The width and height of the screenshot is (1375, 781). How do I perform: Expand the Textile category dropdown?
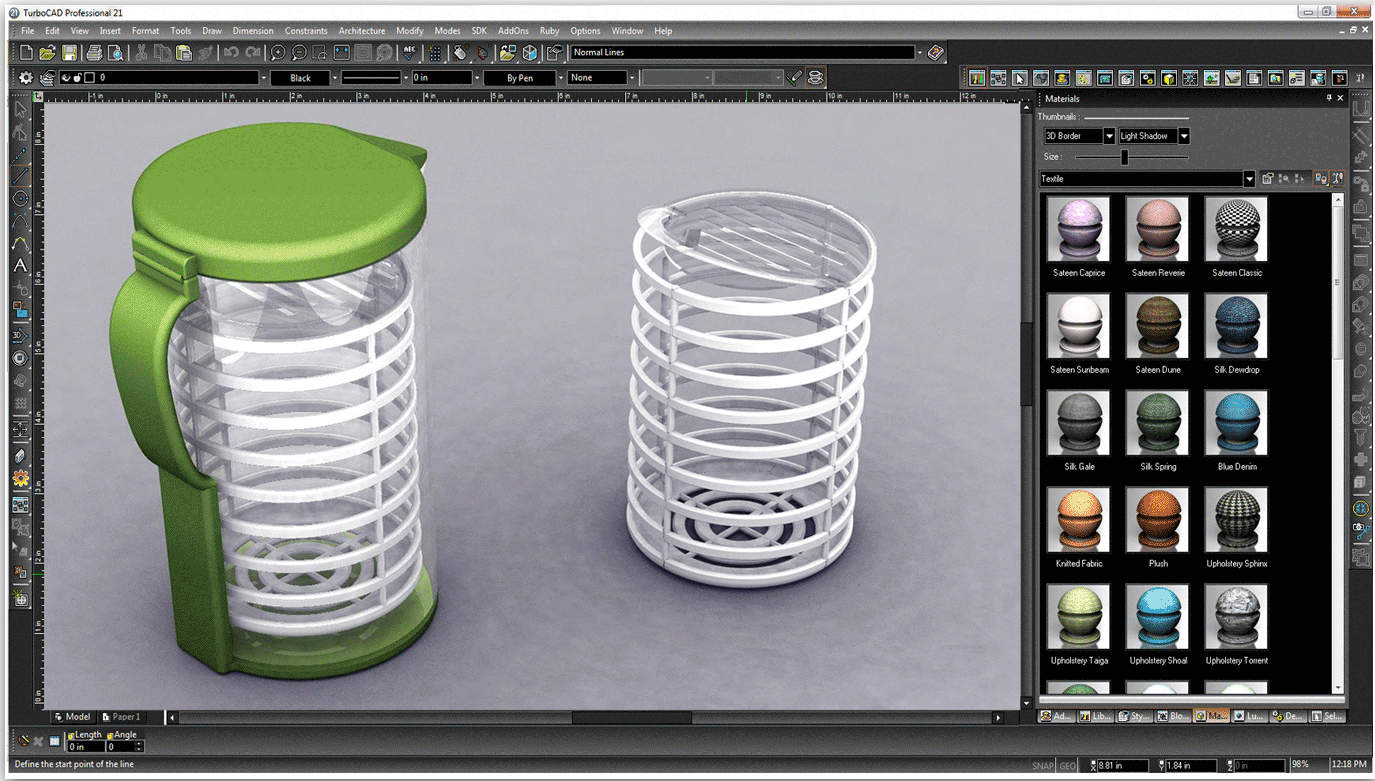click(1249, 179)
